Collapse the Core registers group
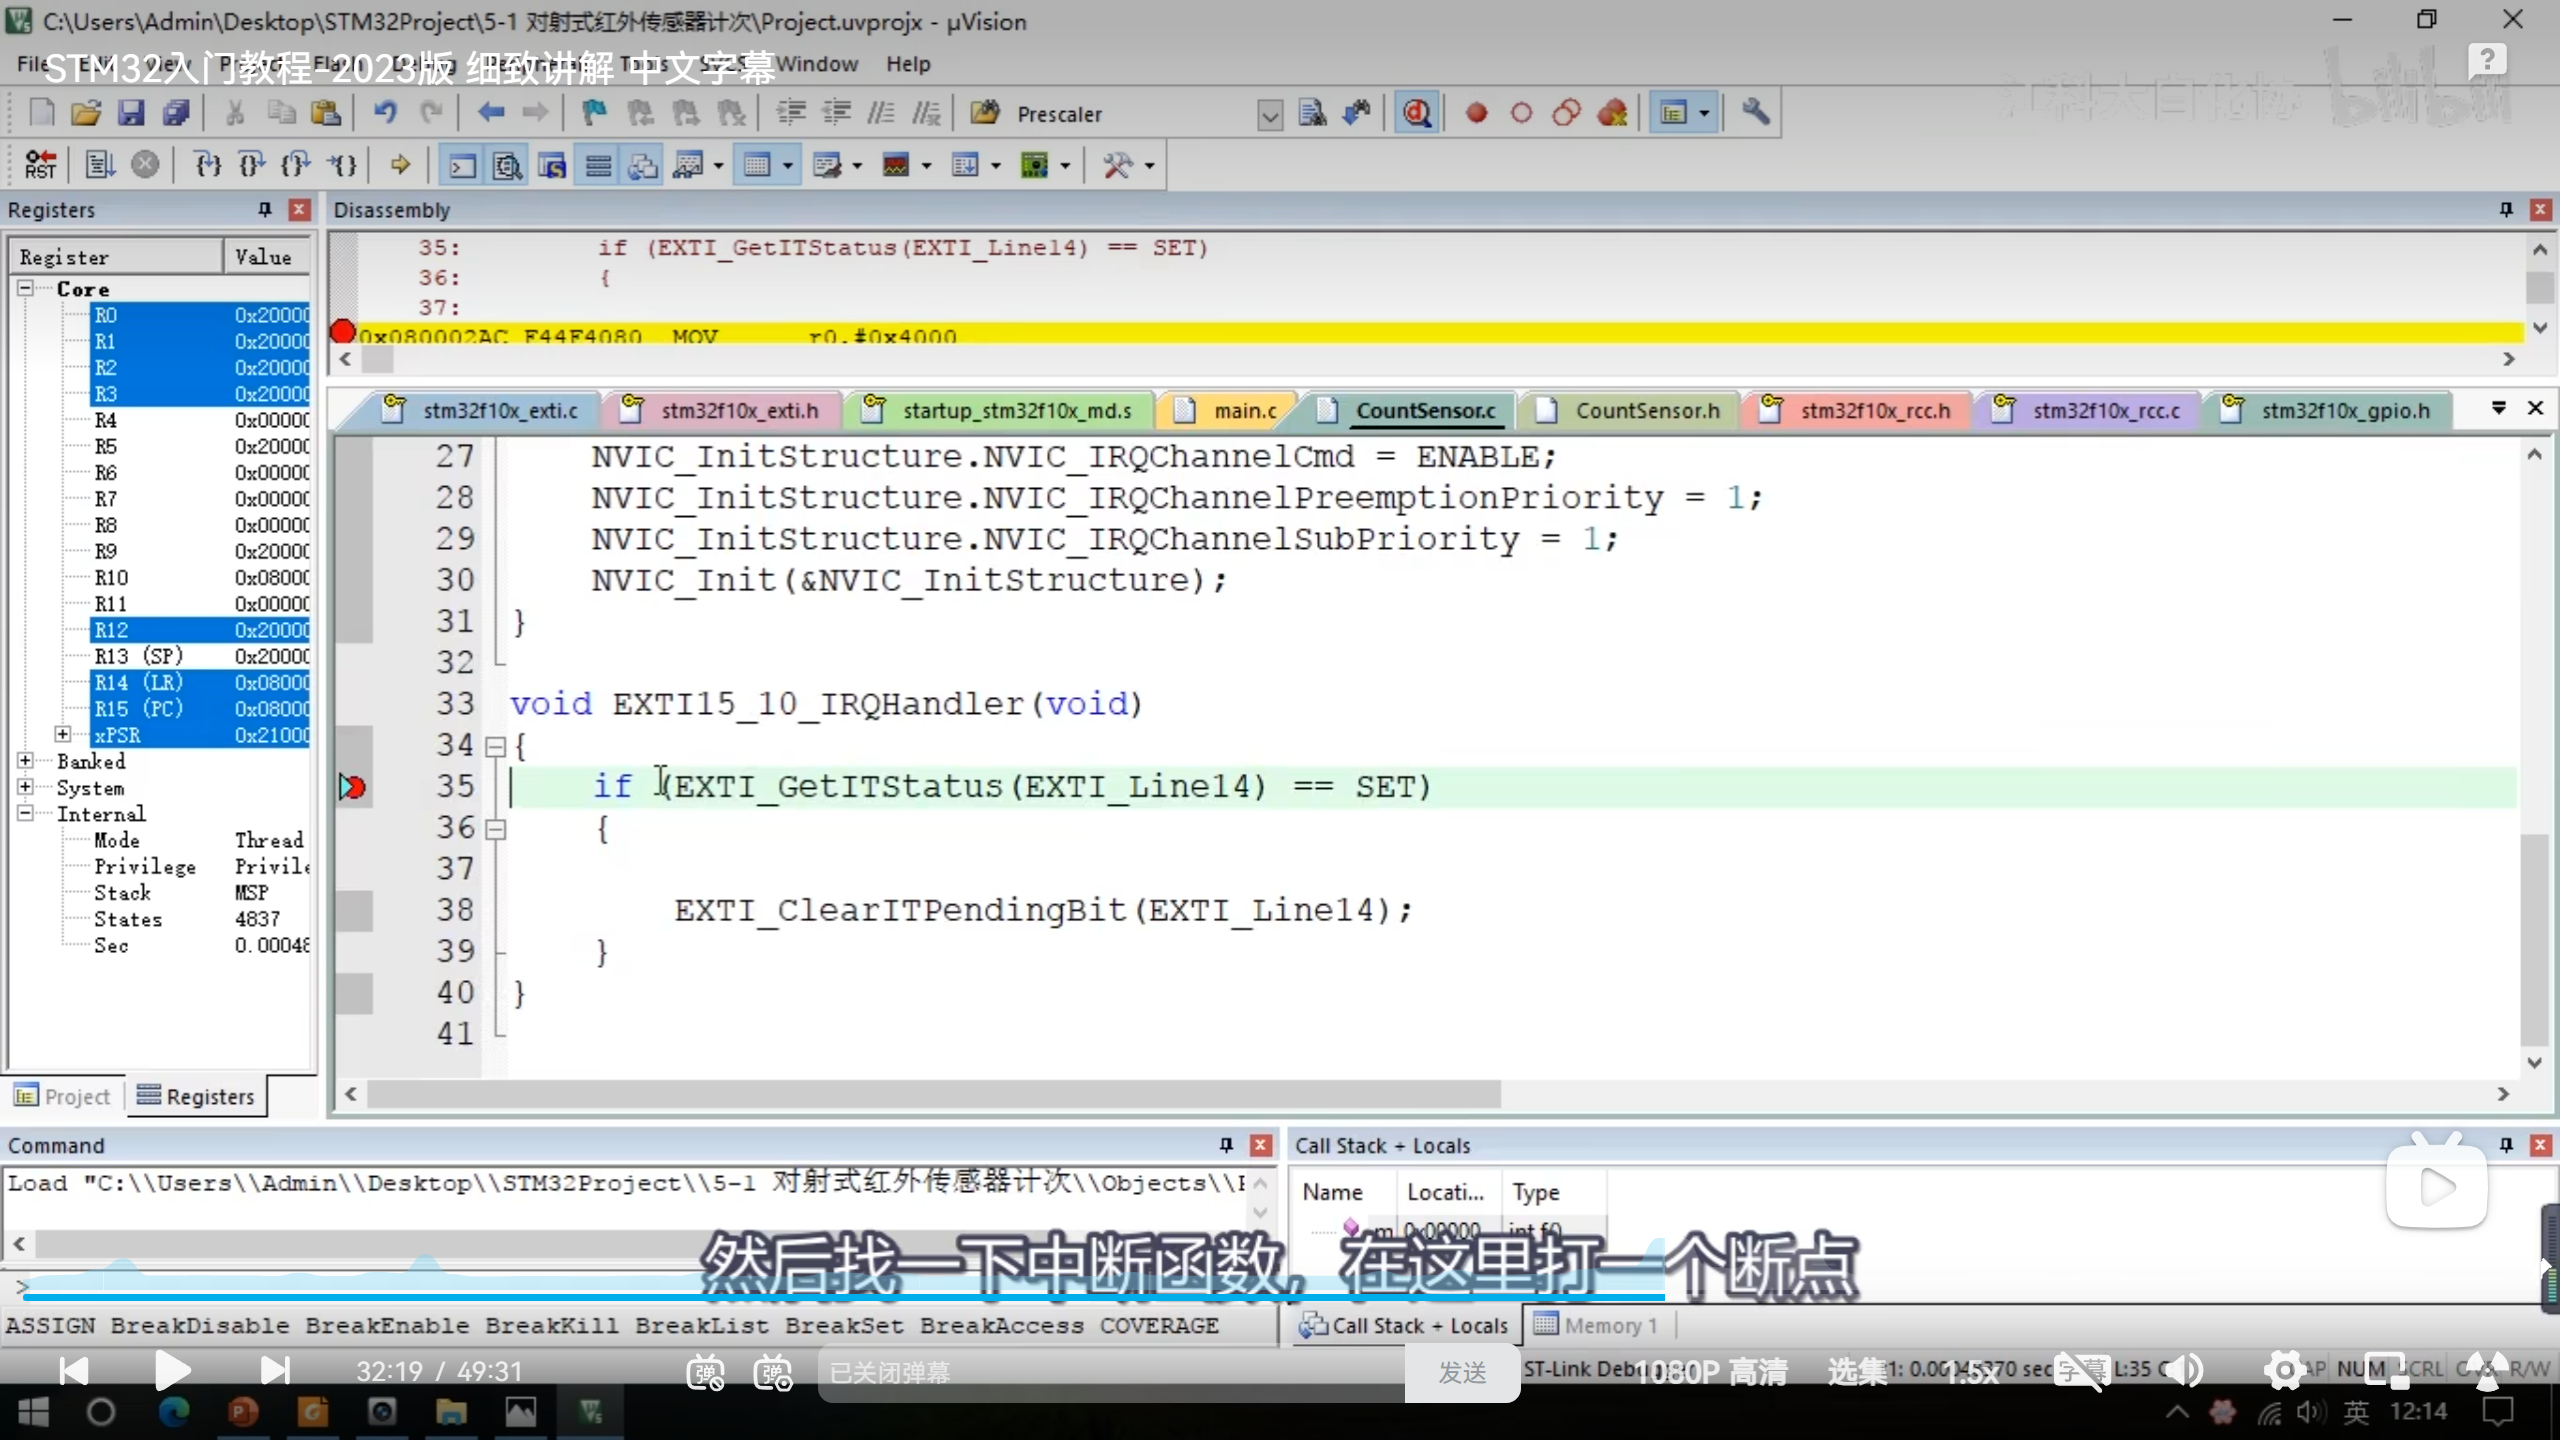Image resolution: width=2560 pixels, height=1440 pixels. point(25,288)
